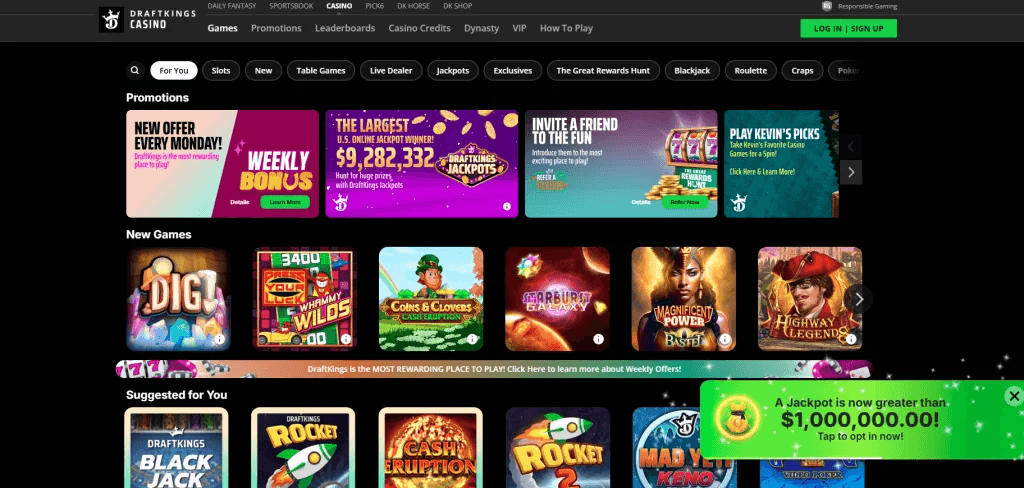Open the Coins & Clovers game thumbnail
Viewport: 1024px width, 488px height.
tap(431, 299)
